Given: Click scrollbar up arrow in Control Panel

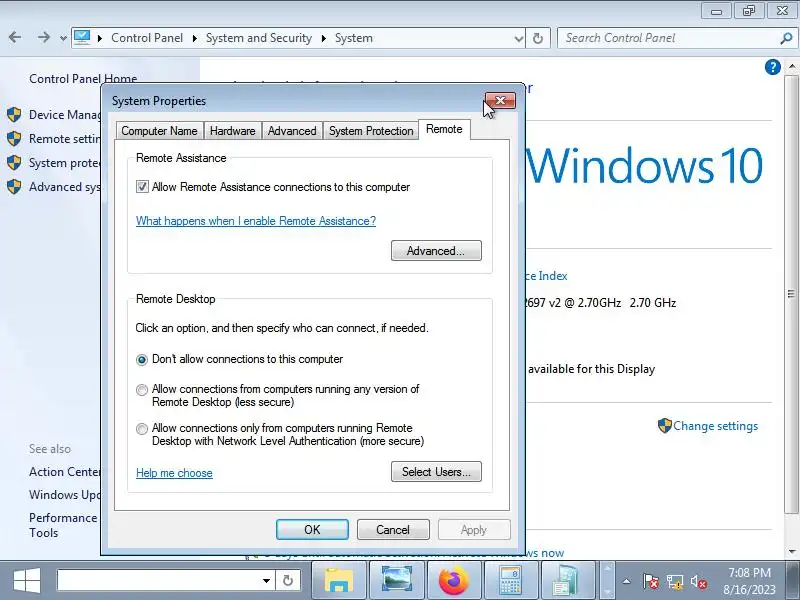Looking at the screenshot, I should click(792, 66).
